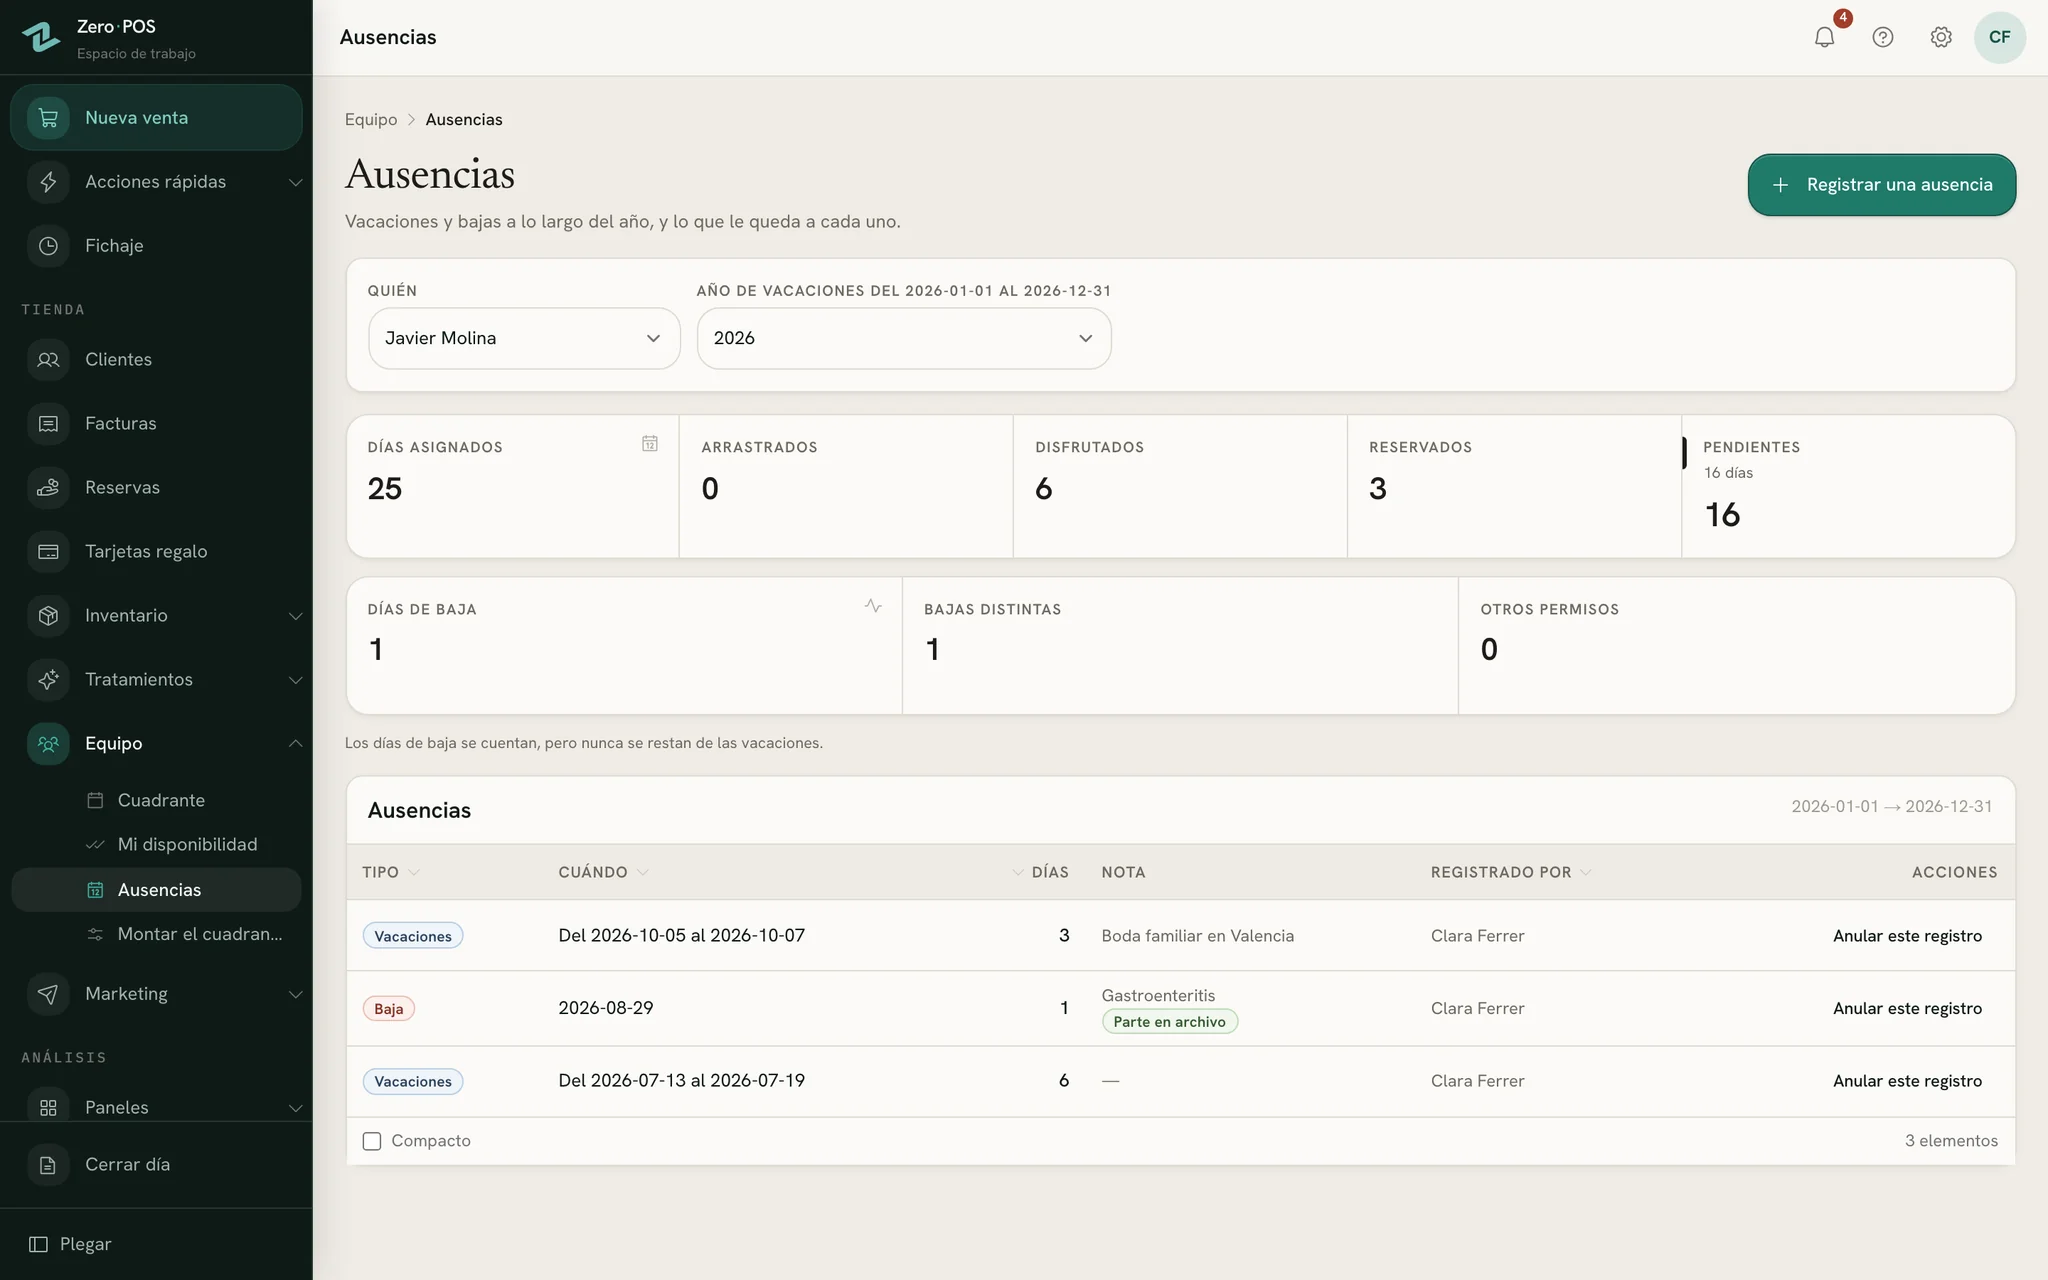Screen dimensions: 2048x1280
Task: Click calendar icon in Días asignados card
Action: (650, 444)
